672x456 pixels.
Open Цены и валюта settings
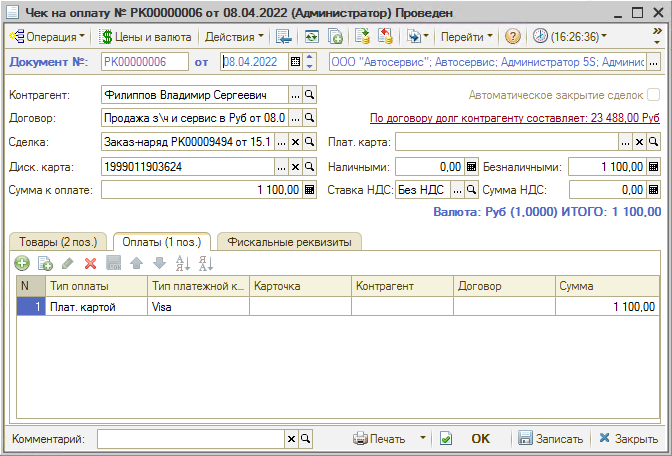[x=145, y=36]
